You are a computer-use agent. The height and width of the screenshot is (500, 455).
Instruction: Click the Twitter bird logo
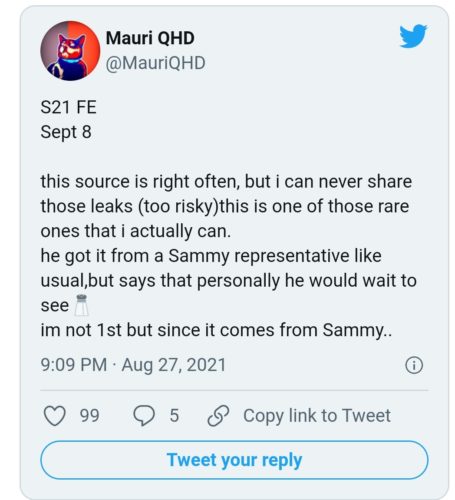(413, 36)
